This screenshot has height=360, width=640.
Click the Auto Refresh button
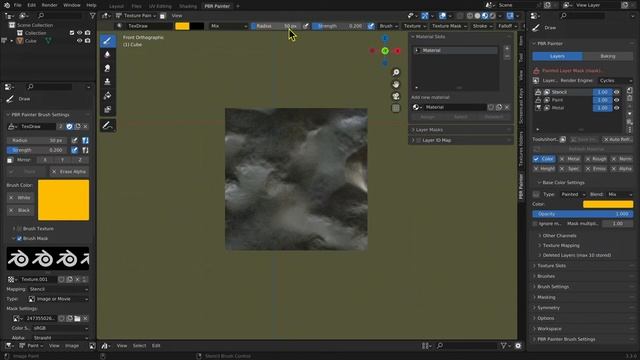618,140
